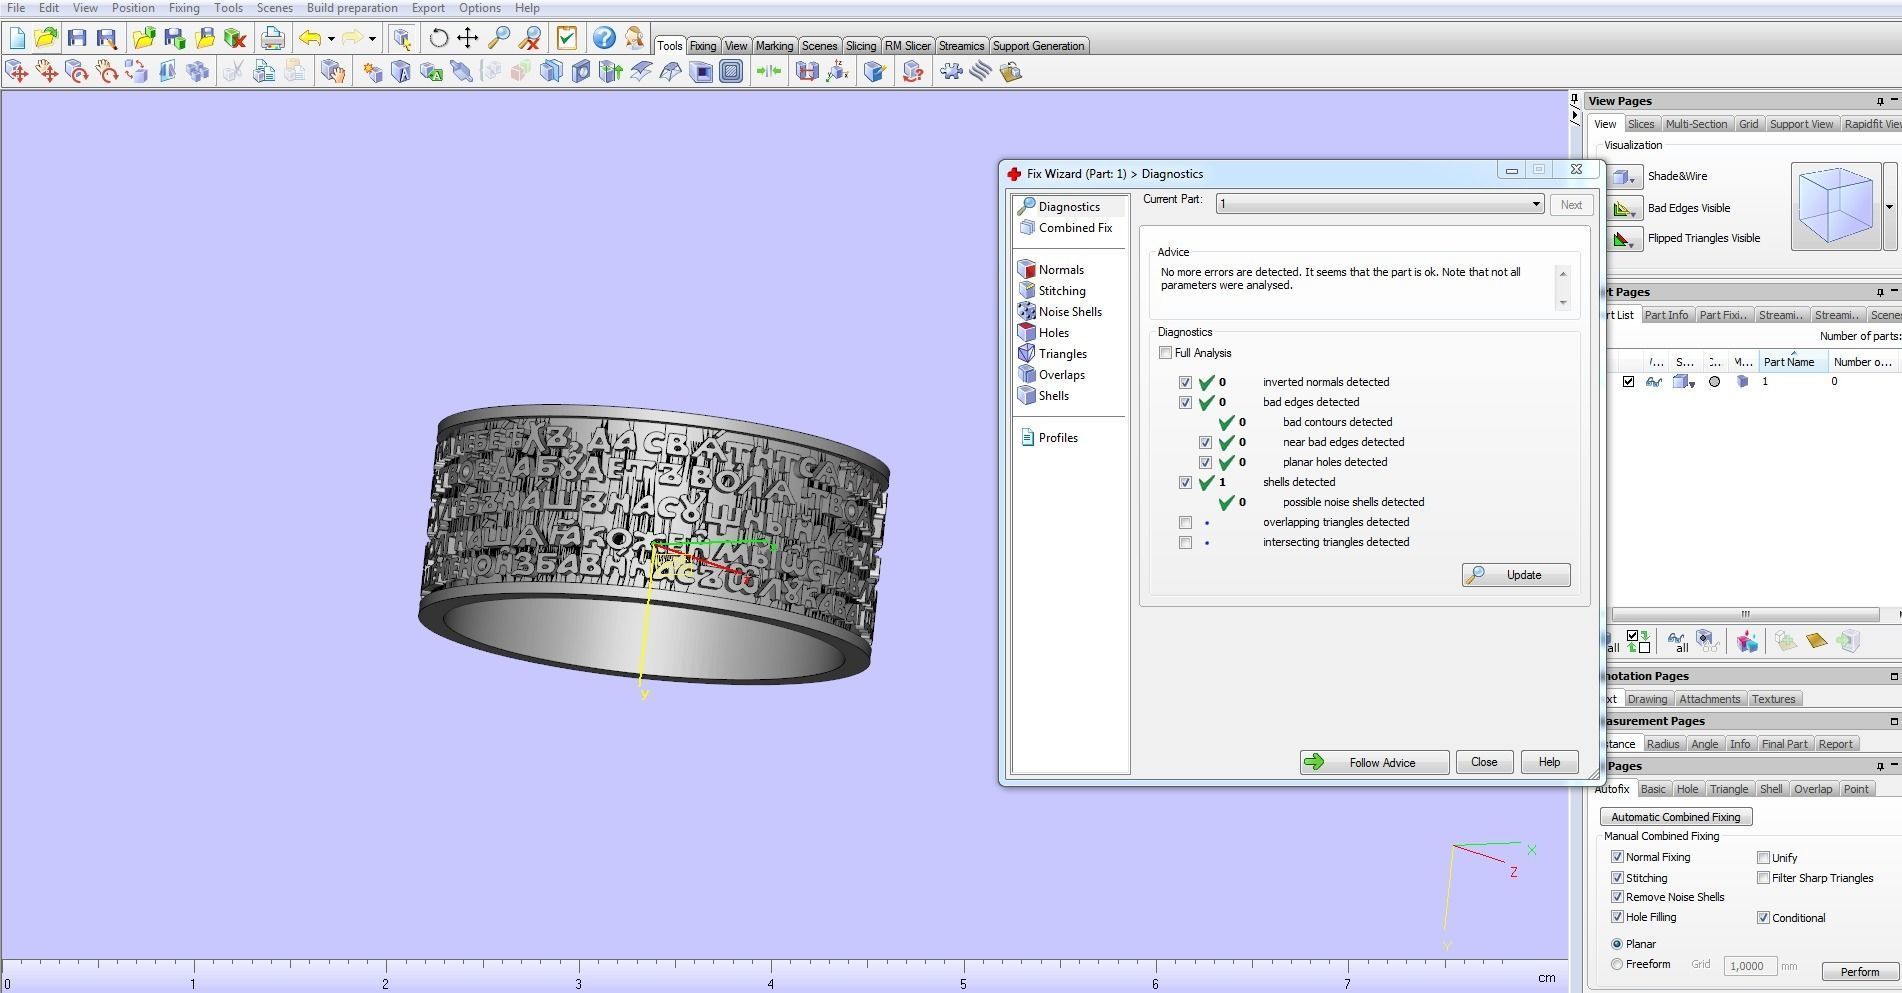1902x993 pixels.
Task: Uncheck the Normal Fixing checkbox
Action: point(1617,857)
